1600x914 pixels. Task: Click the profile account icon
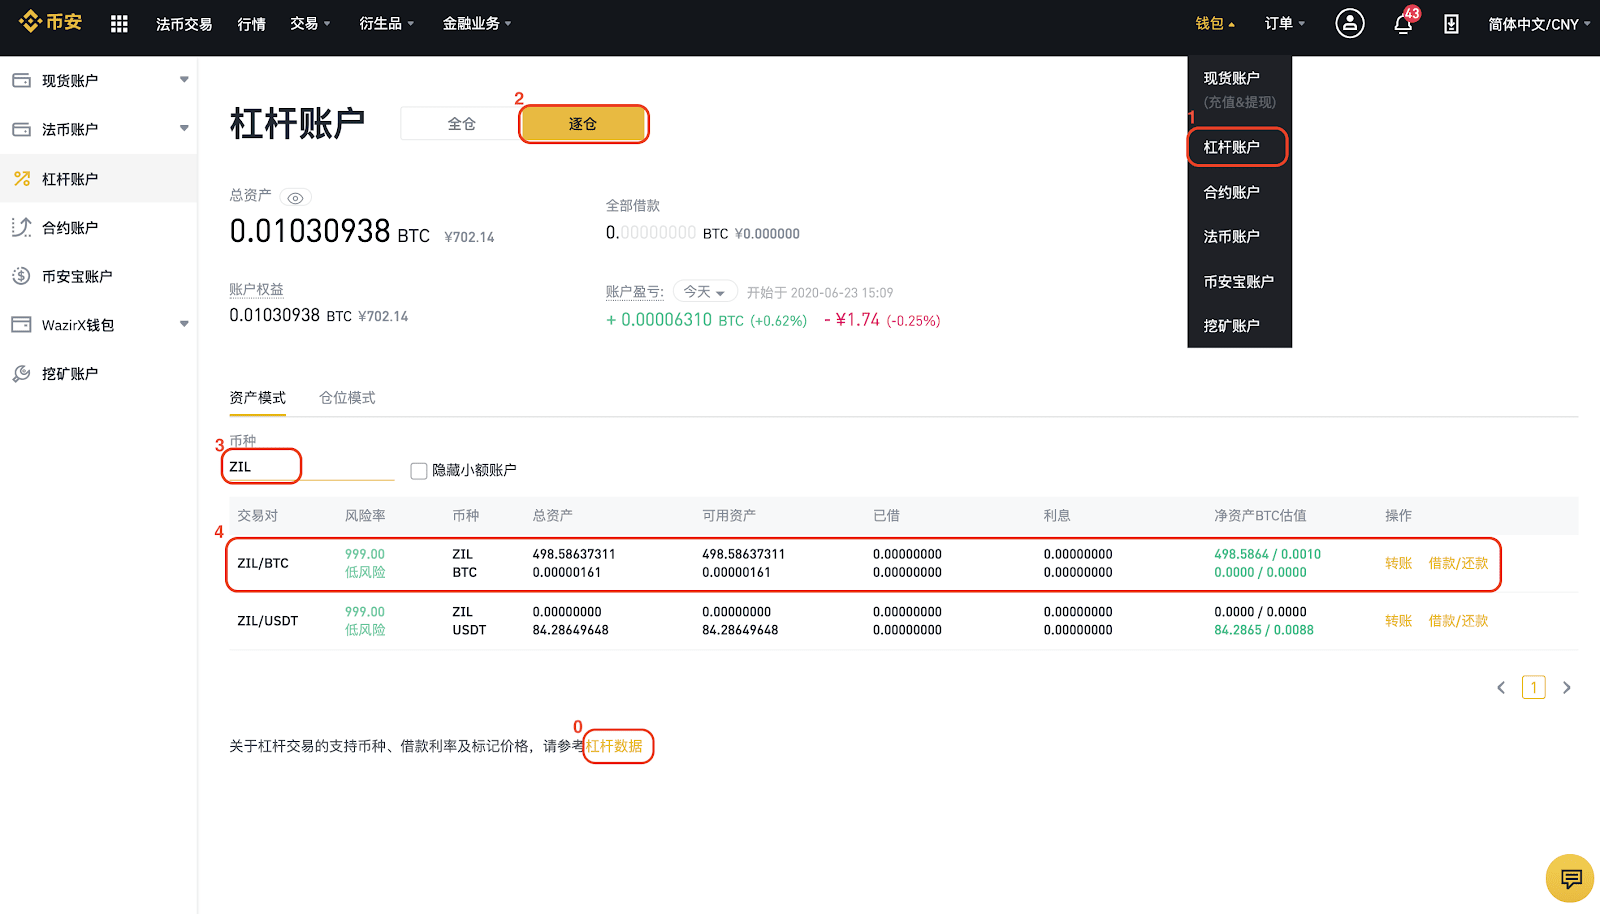[1349, 22]
